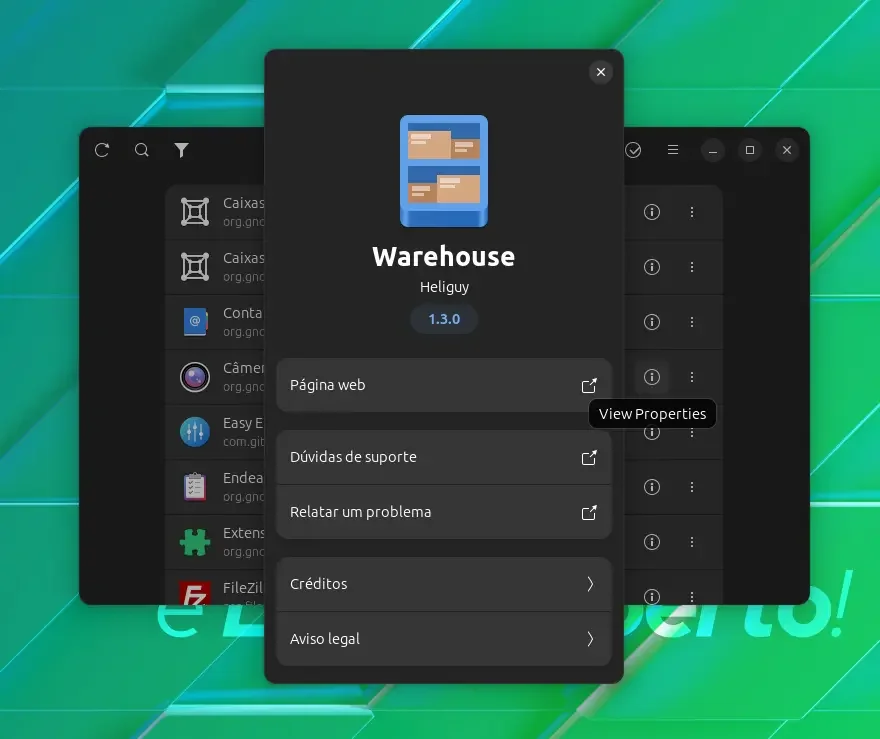Expand the Créditos section
The height and width of the screenshot is (739, 880).
(443, 584)
